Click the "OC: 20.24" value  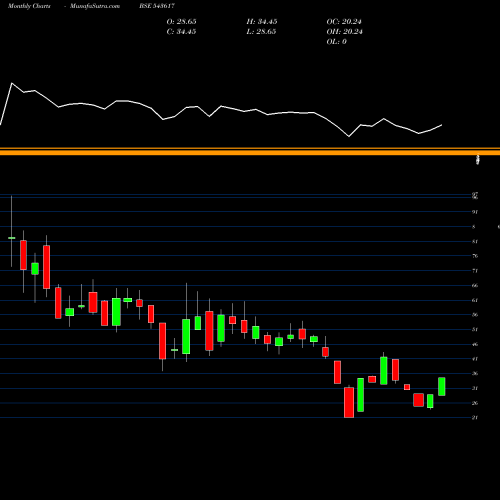(x=344, y=22)
